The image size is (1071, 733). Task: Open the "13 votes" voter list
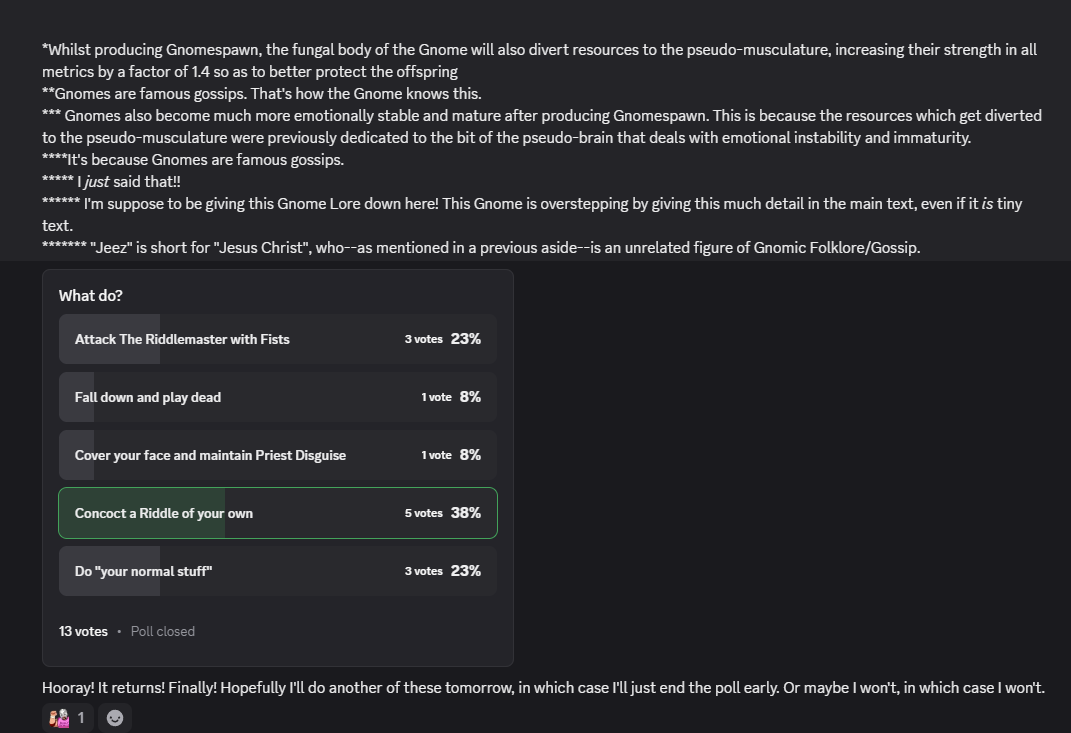(83, 631)
